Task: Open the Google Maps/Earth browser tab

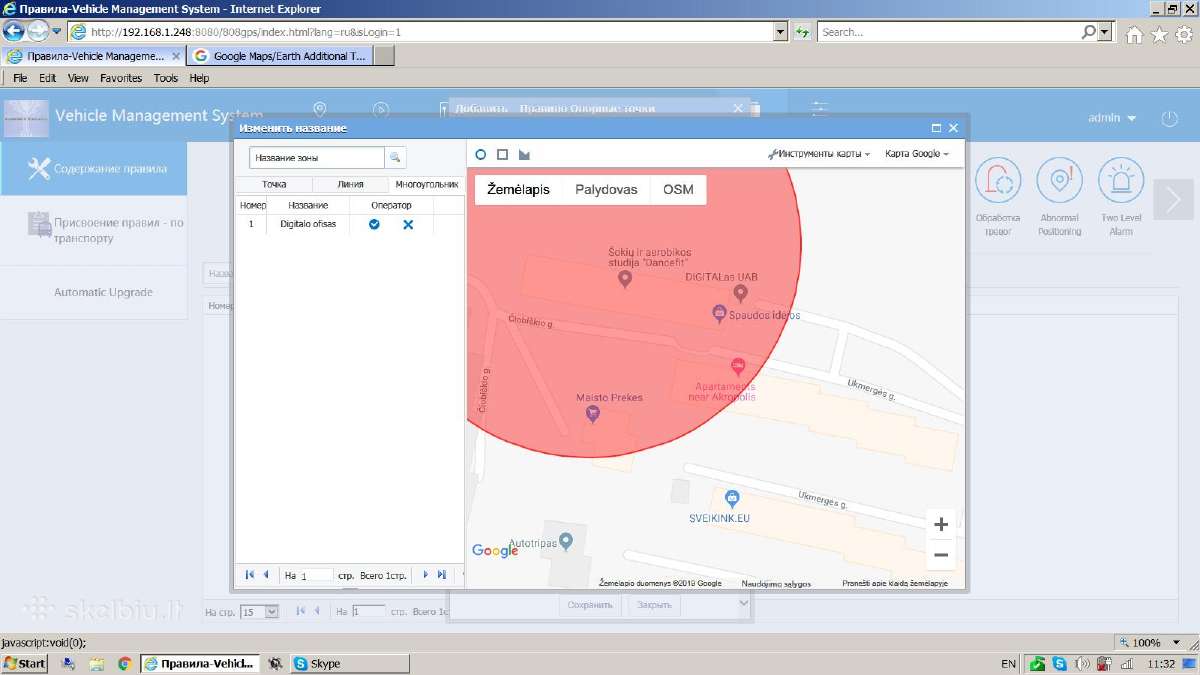Action: click(281, 57)
